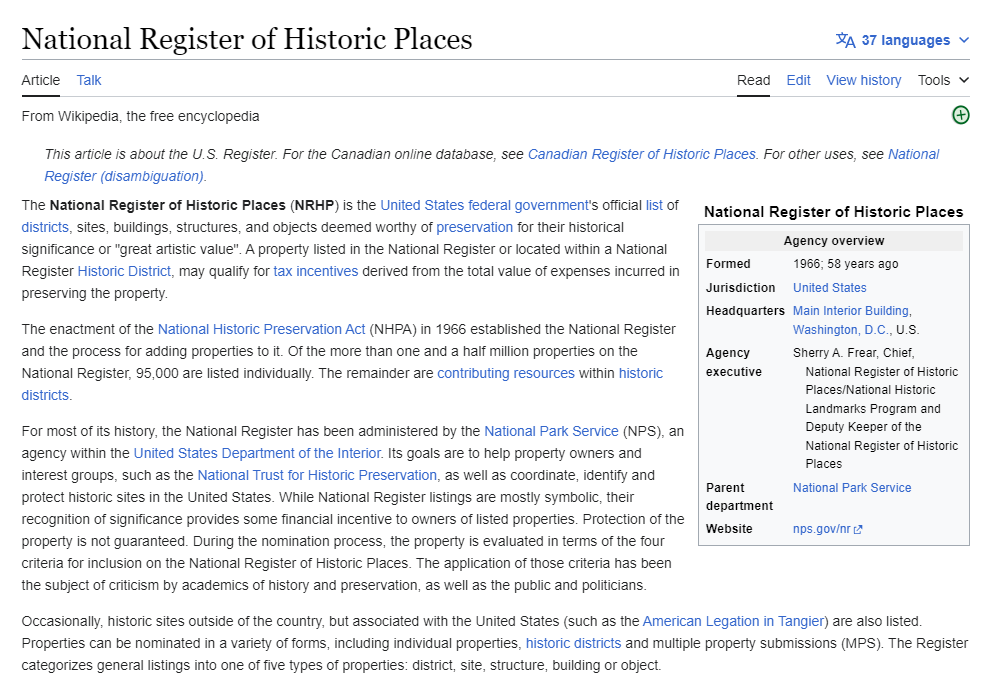The width and height of the screenshot is (994, 674).
Task: Click the translate languages icon
Action: tap(846, 40)
